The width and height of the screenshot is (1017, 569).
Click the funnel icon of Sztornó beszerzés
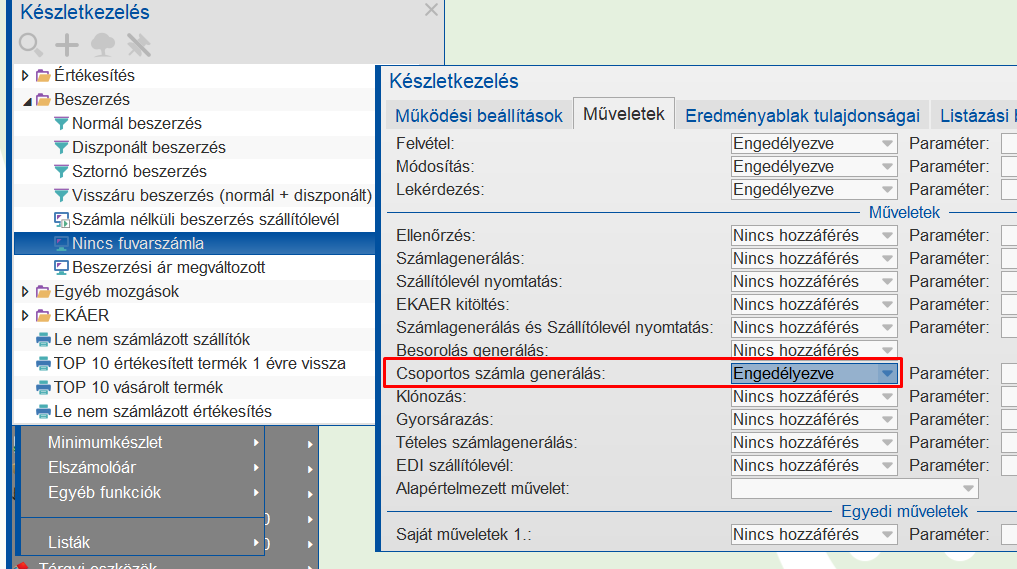[61, 171]
